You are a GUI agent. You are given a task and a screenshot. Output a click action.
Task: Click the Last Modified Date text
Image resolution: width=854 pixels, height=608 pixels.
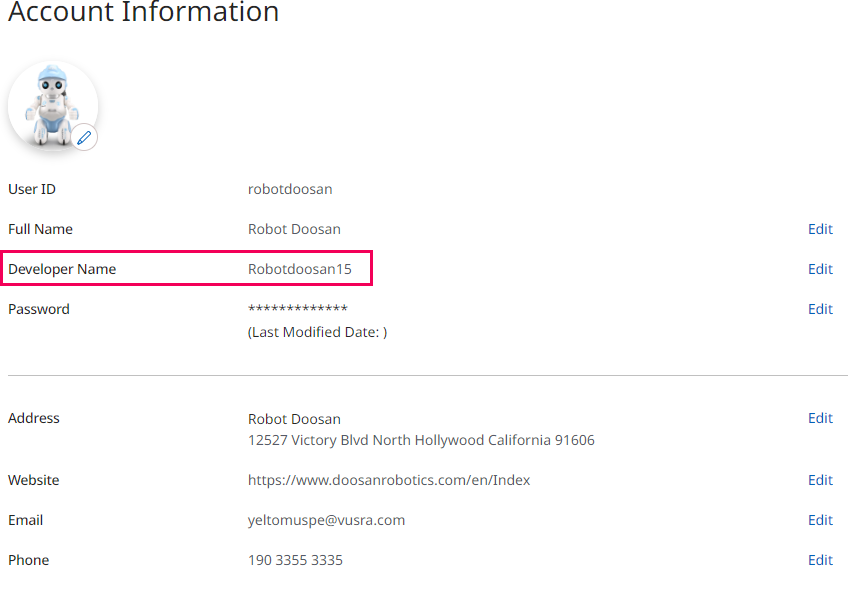pos(317,332)
